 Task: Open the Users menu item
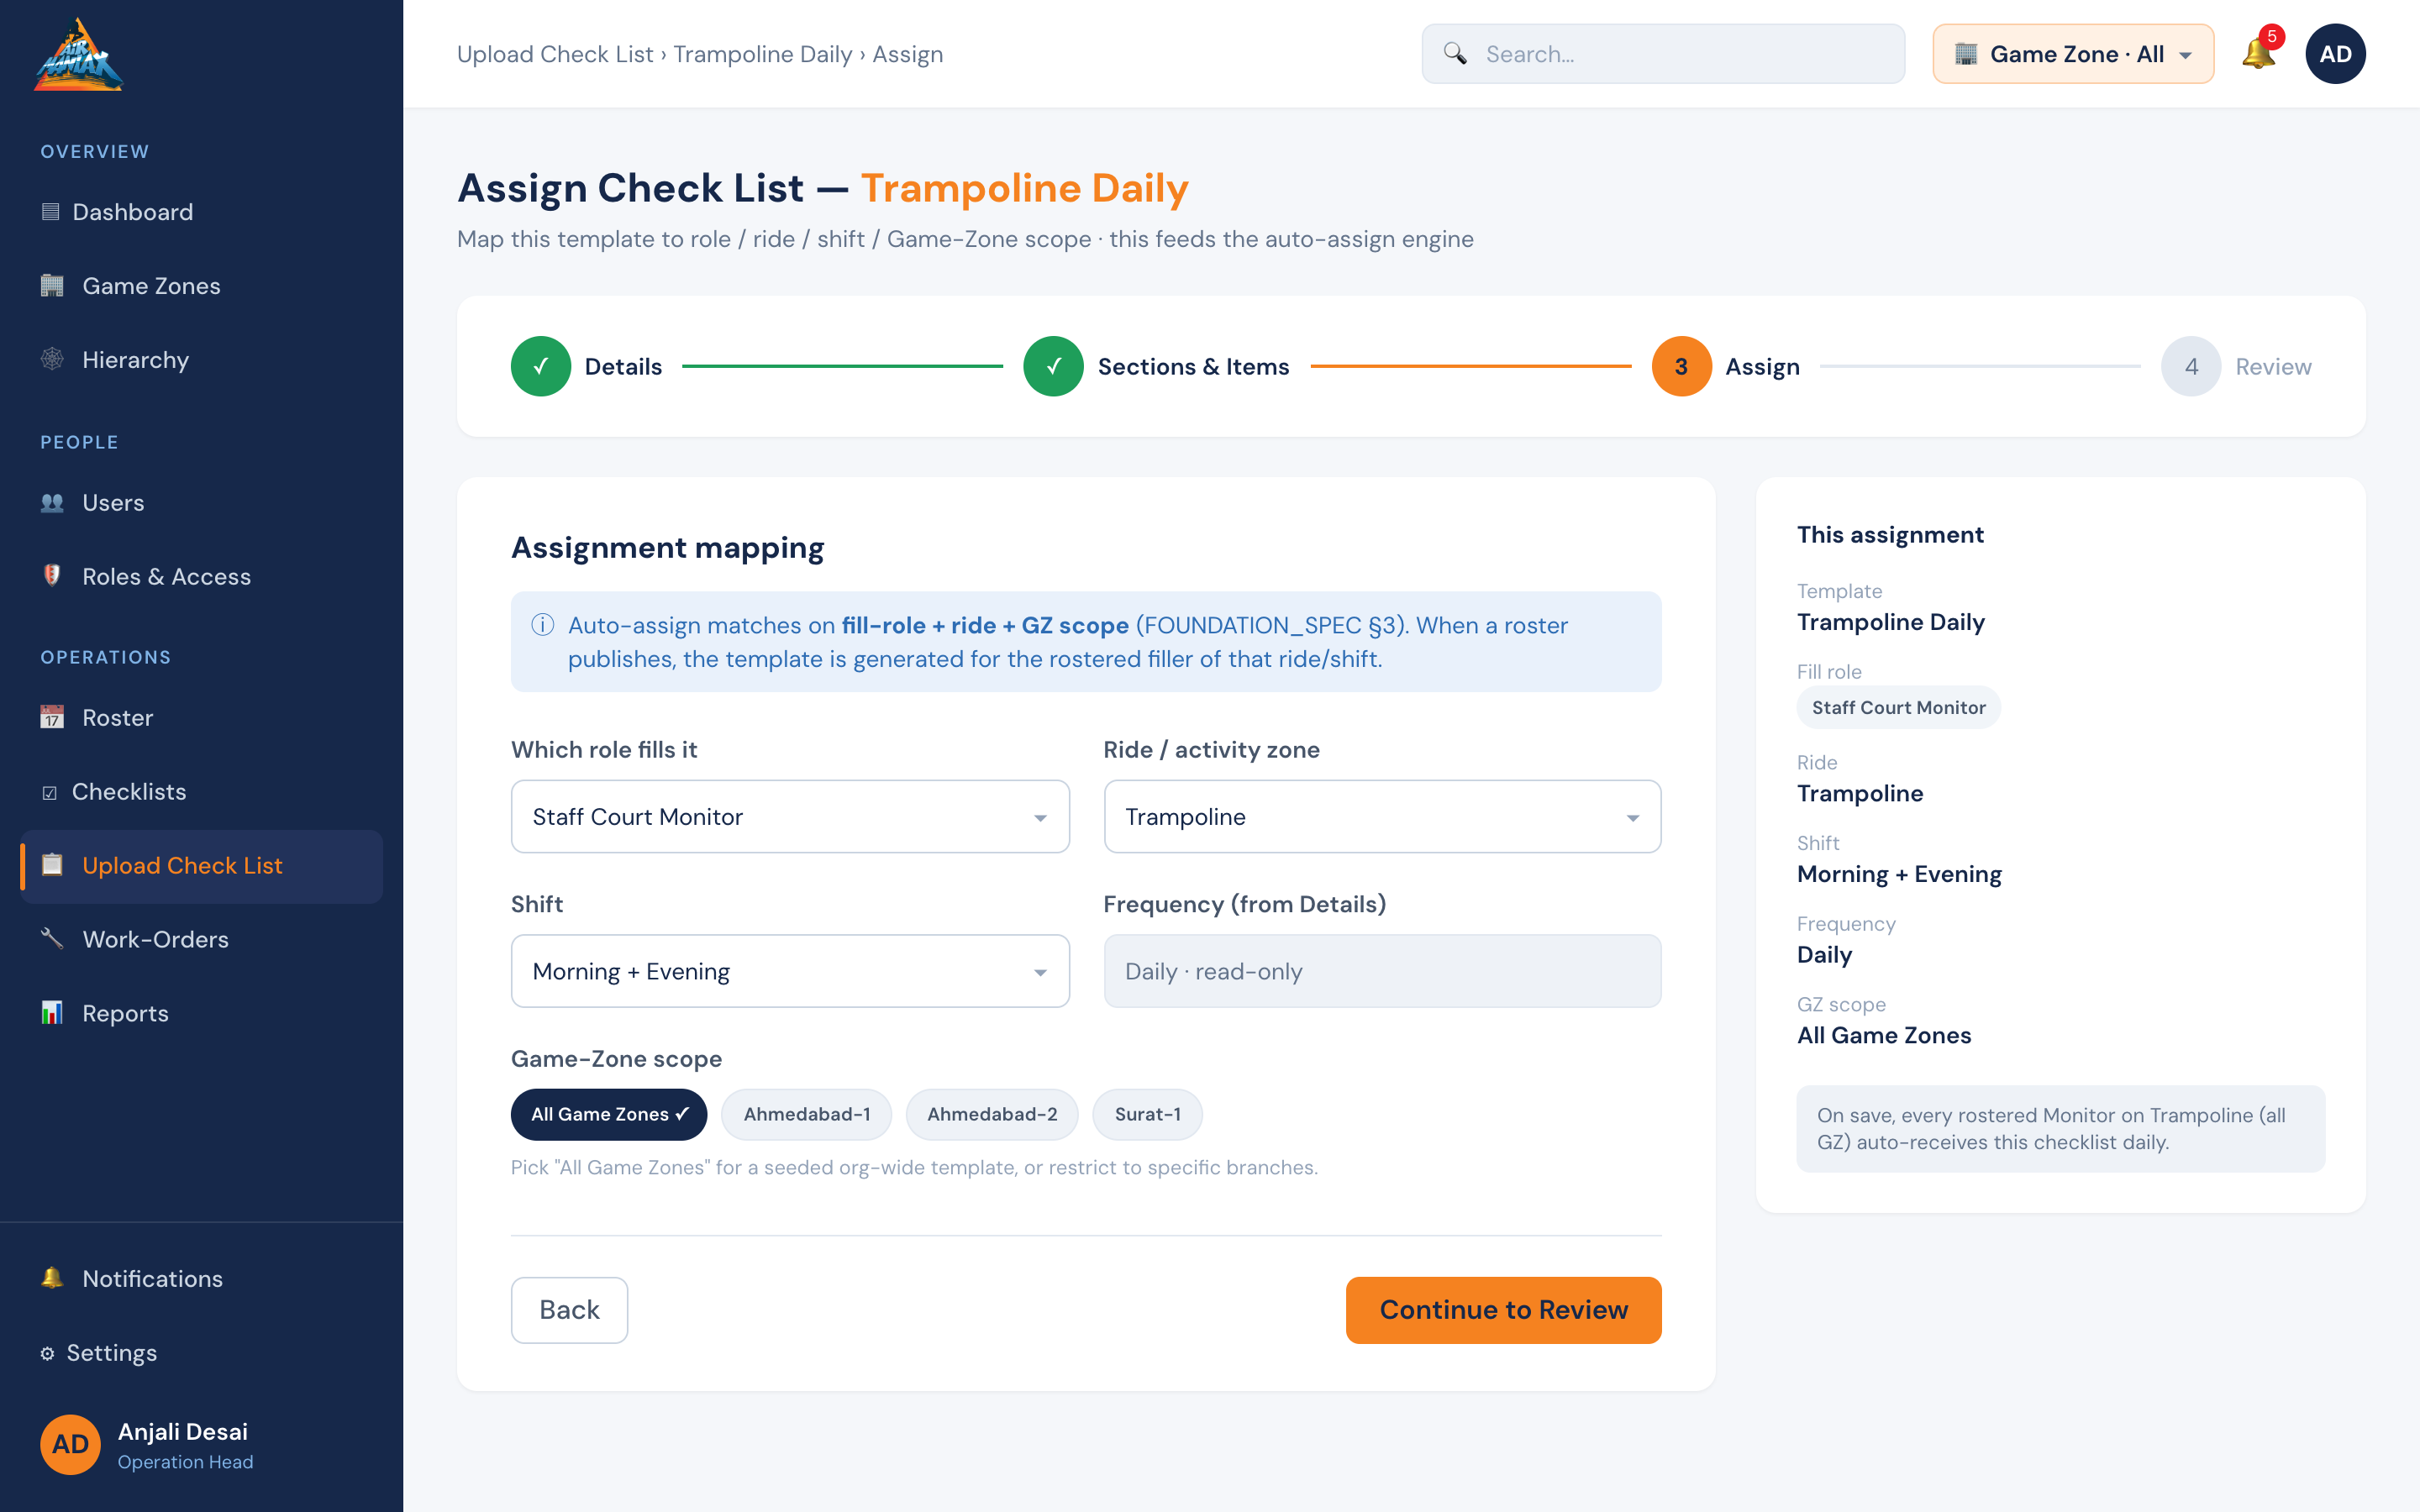201,503
